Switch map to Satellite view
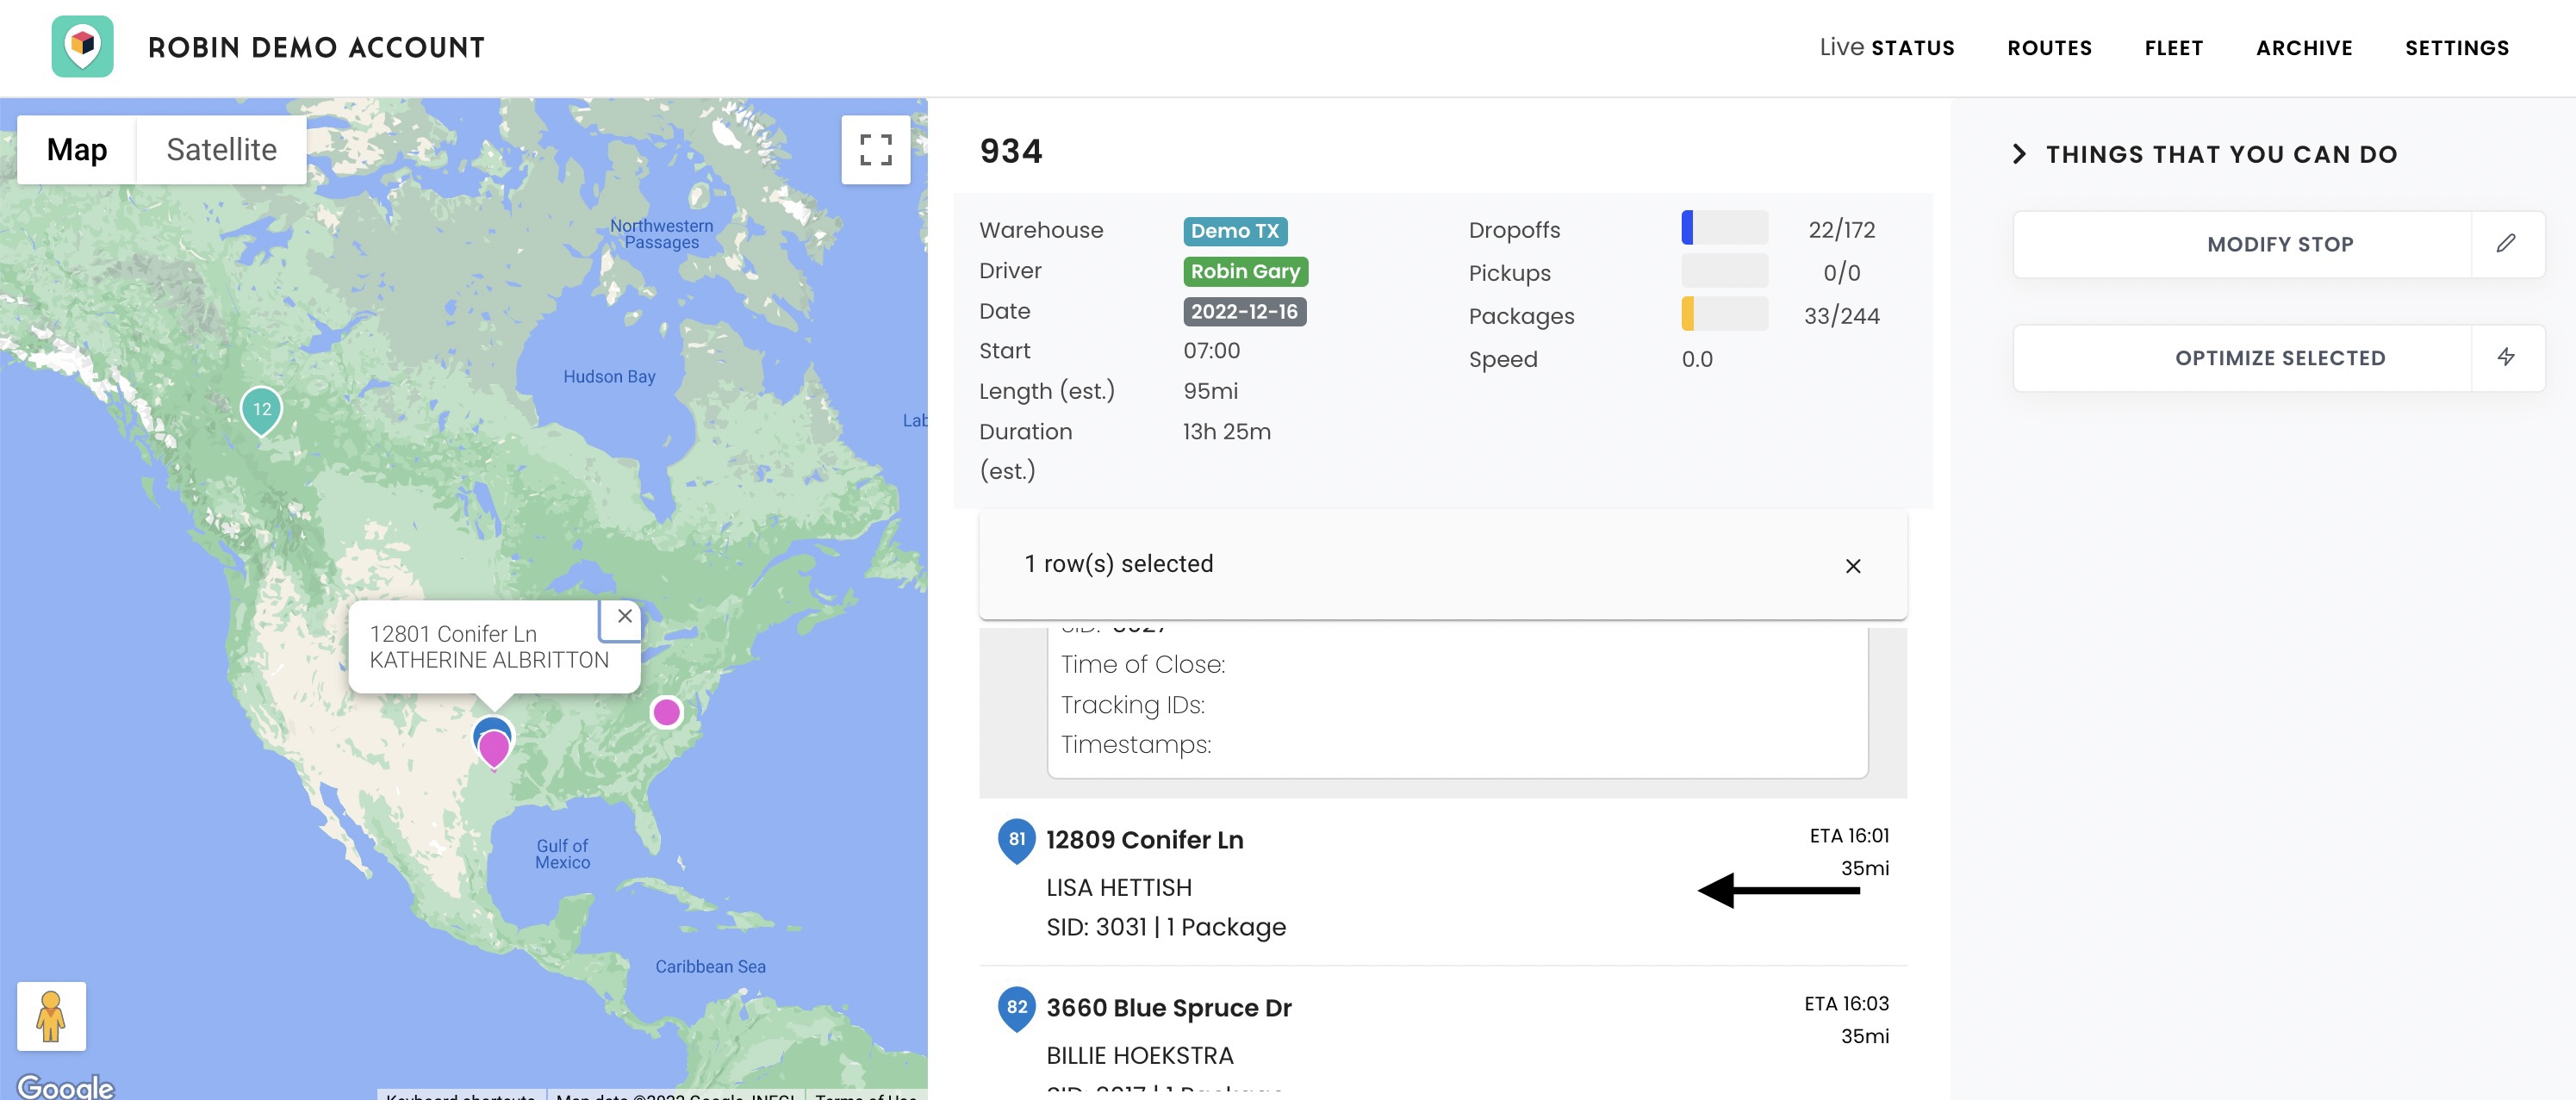This screenshot has width=2576, height=1100. point(221,150)
